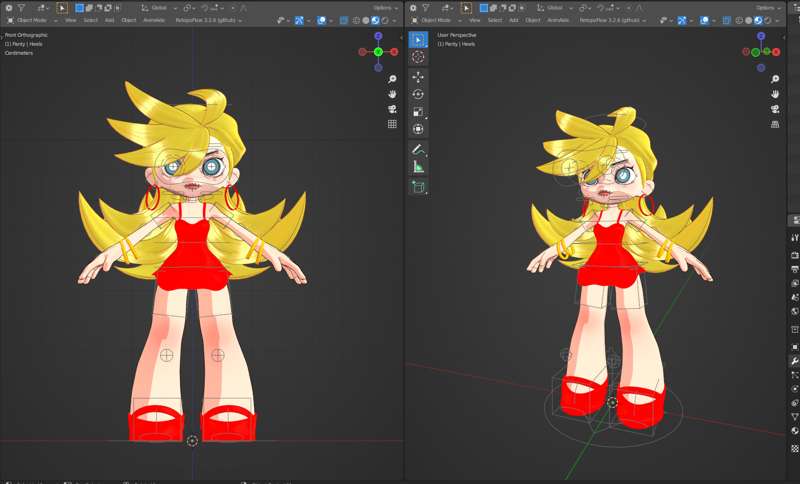This screenshot has width=800, height=484.
Task: Open the Output properties tab icon
Action: pyautogui.click(x=794, y=269)
